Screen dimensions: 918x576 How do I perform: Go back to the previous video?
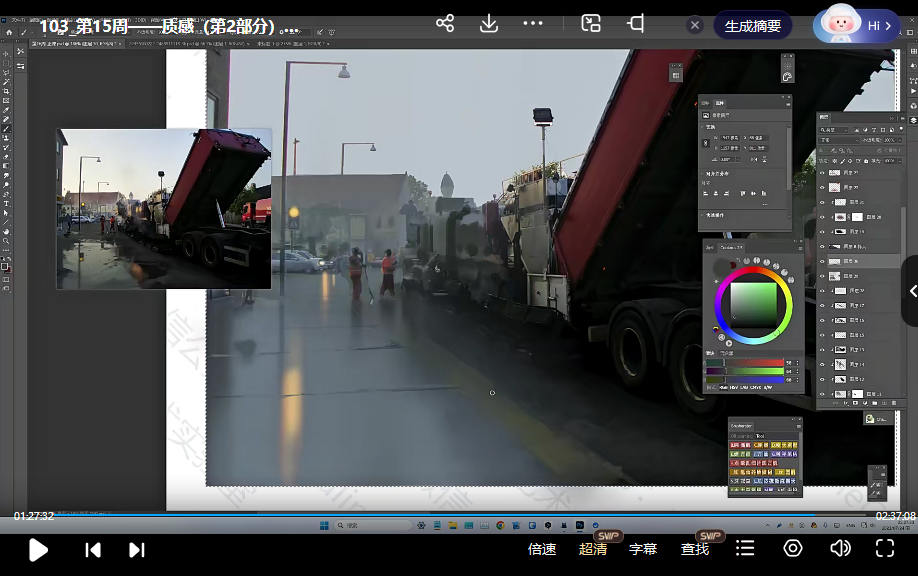[x=93, y=549]
